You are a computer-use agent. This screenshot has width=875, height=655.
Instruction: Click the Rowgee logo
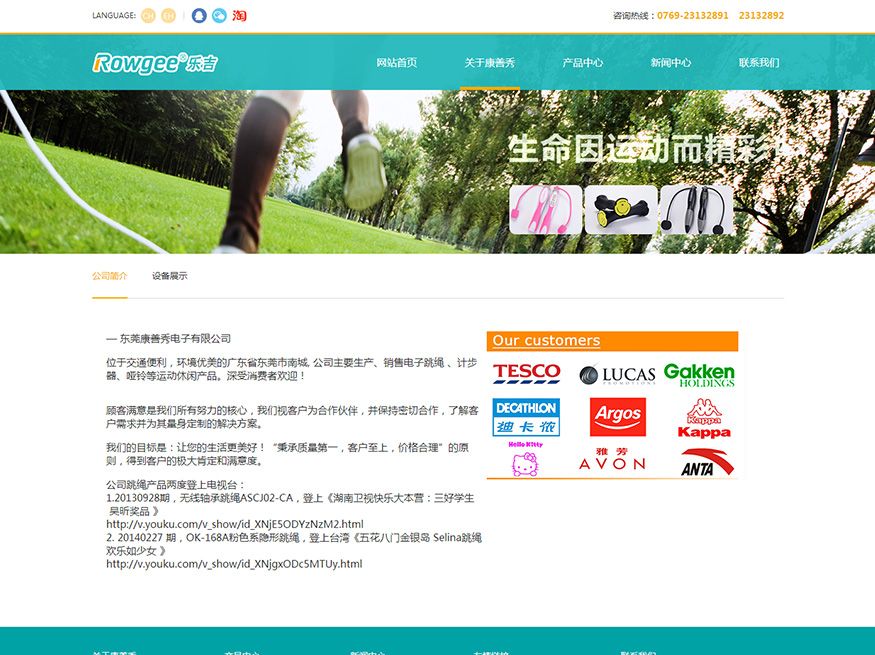pyautogui.click(x=155, y=63)
